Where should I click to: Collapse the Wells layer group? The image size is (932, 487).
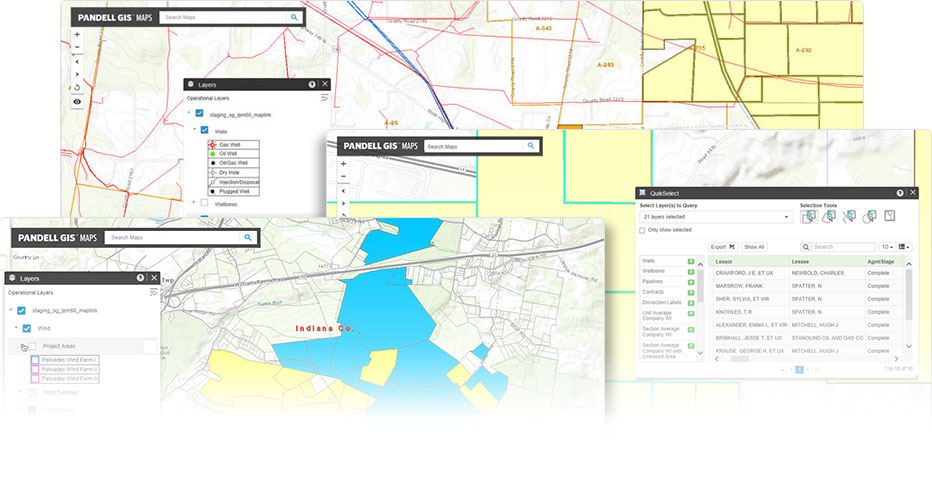point(194,130)
